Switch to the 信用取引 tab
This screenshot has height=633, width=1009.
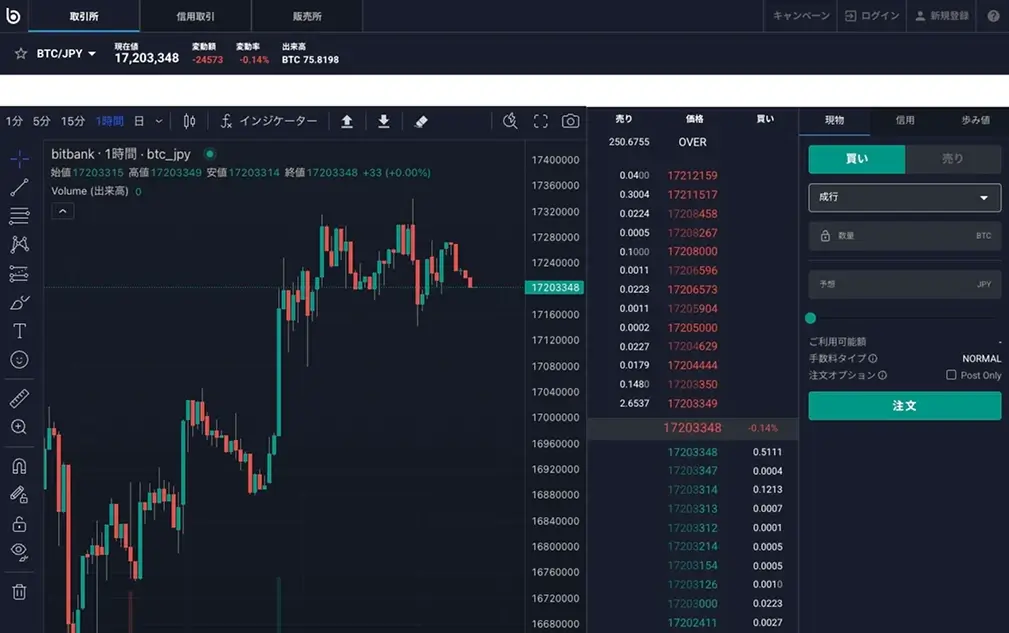pyautogui.click(x=196, y=16)
